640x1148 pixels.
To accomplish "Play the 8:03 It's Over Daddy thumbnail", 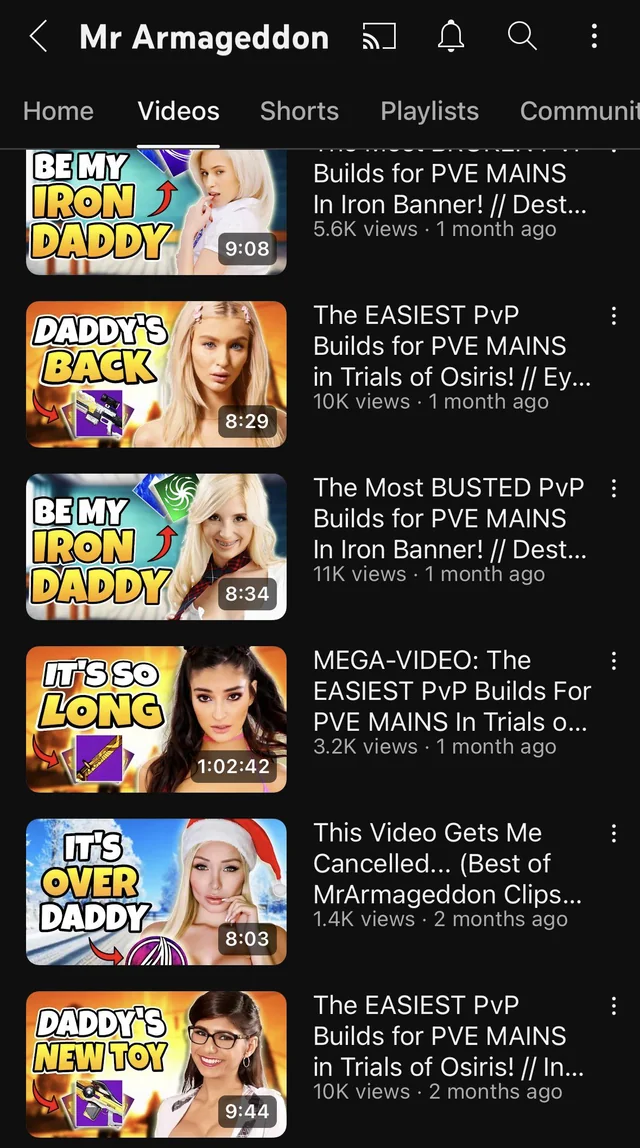I will pos(156,892).
